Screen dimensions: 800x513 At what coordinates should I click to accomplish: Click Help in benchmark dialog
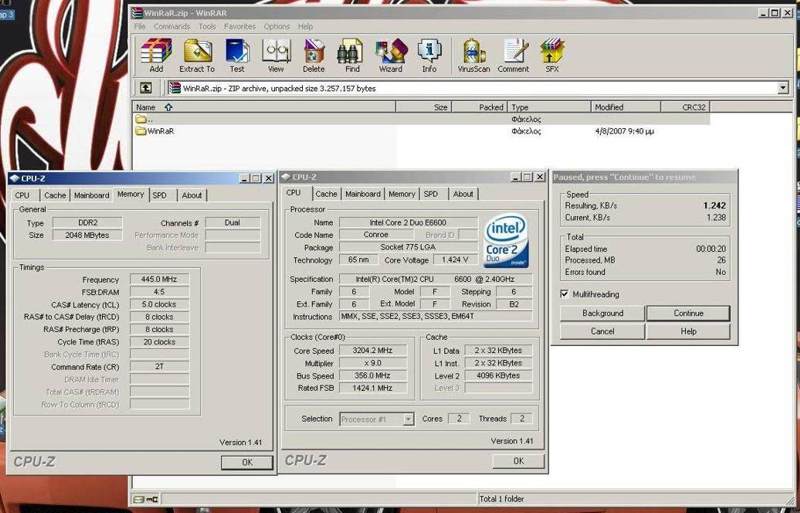pos(688,331)
